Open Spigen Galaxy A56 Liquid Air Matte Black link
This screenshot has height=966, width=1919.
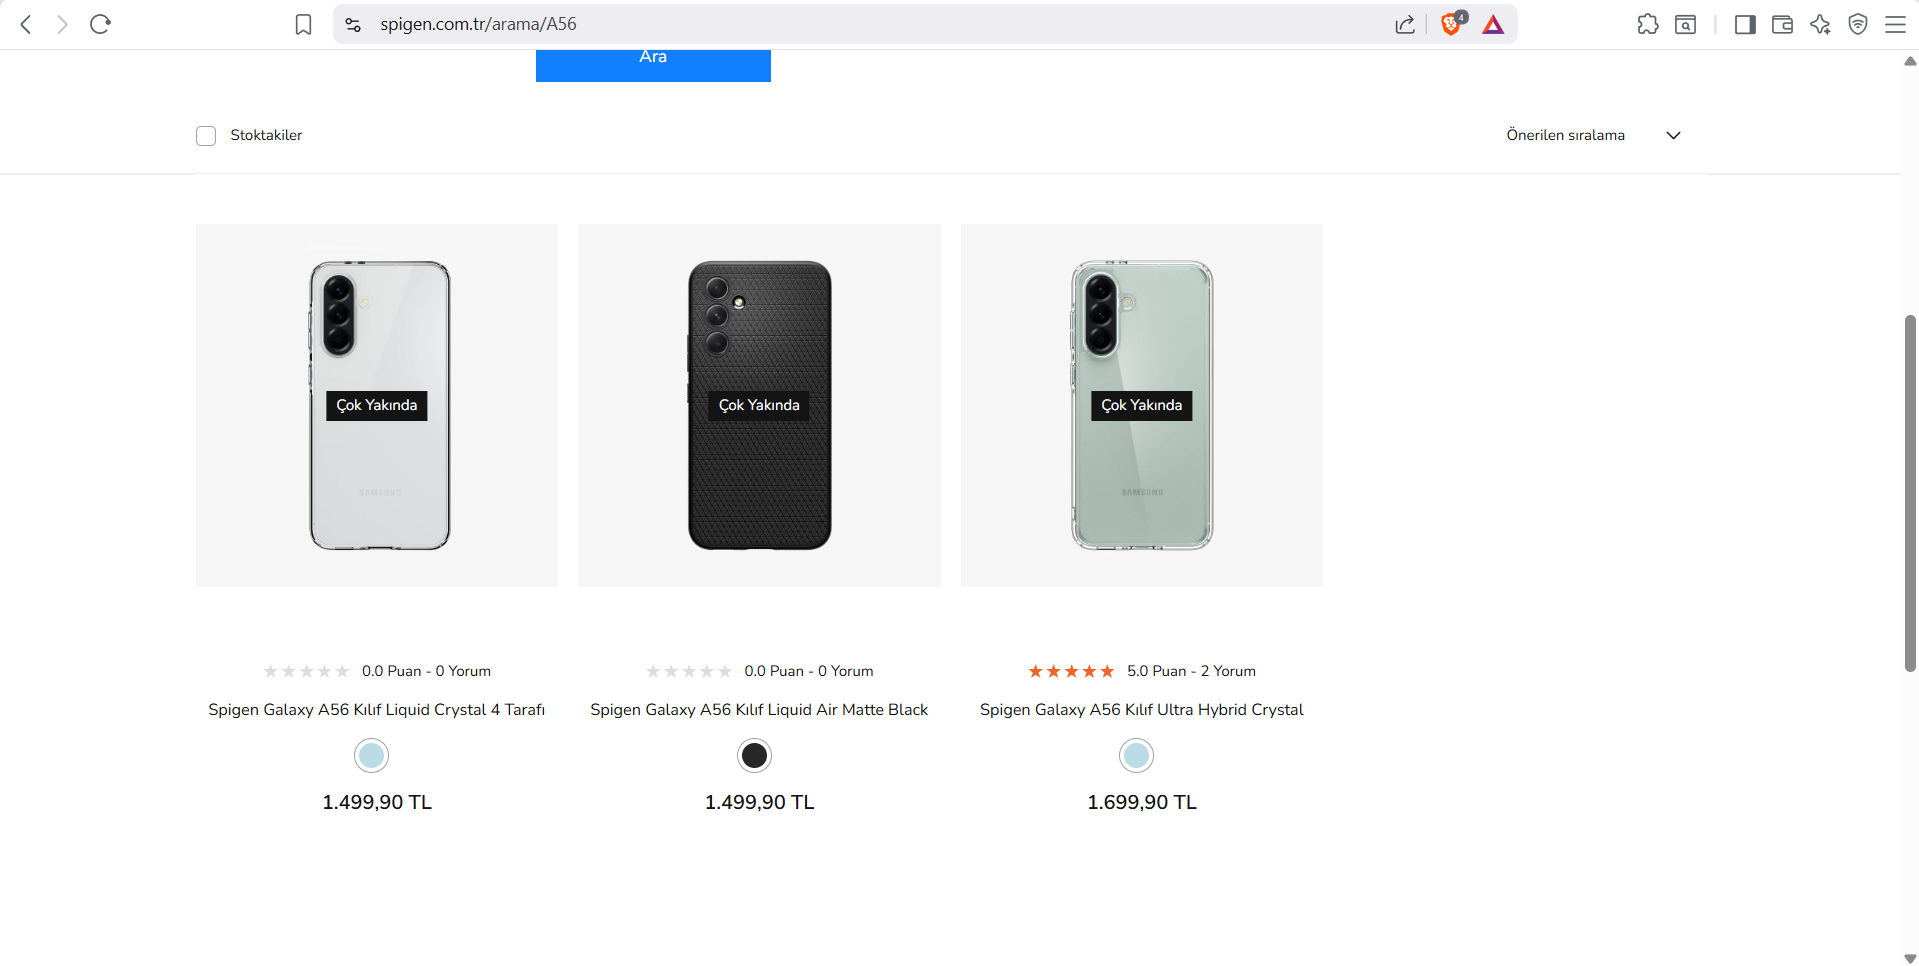pos(759,709)
